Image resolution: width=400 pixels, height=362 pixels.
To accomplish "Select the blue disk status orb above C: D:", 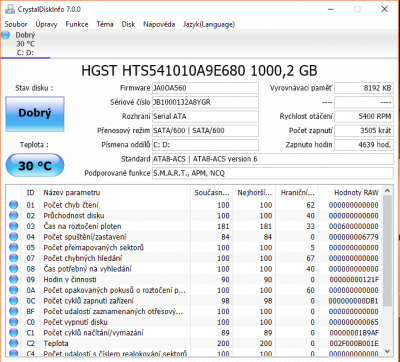I will click(6, 35).
